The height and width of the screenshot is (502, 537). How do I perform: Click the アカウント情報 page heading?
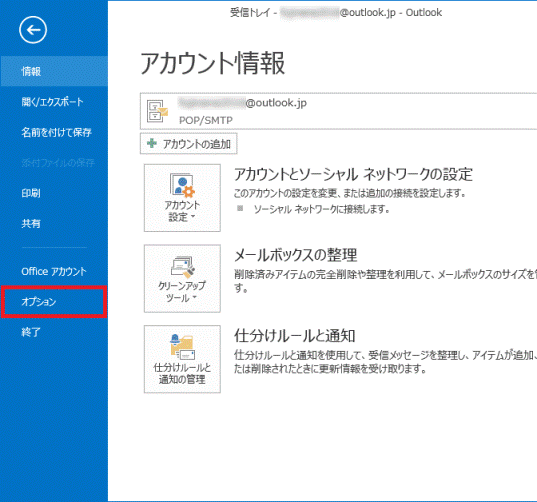(212, 63)
